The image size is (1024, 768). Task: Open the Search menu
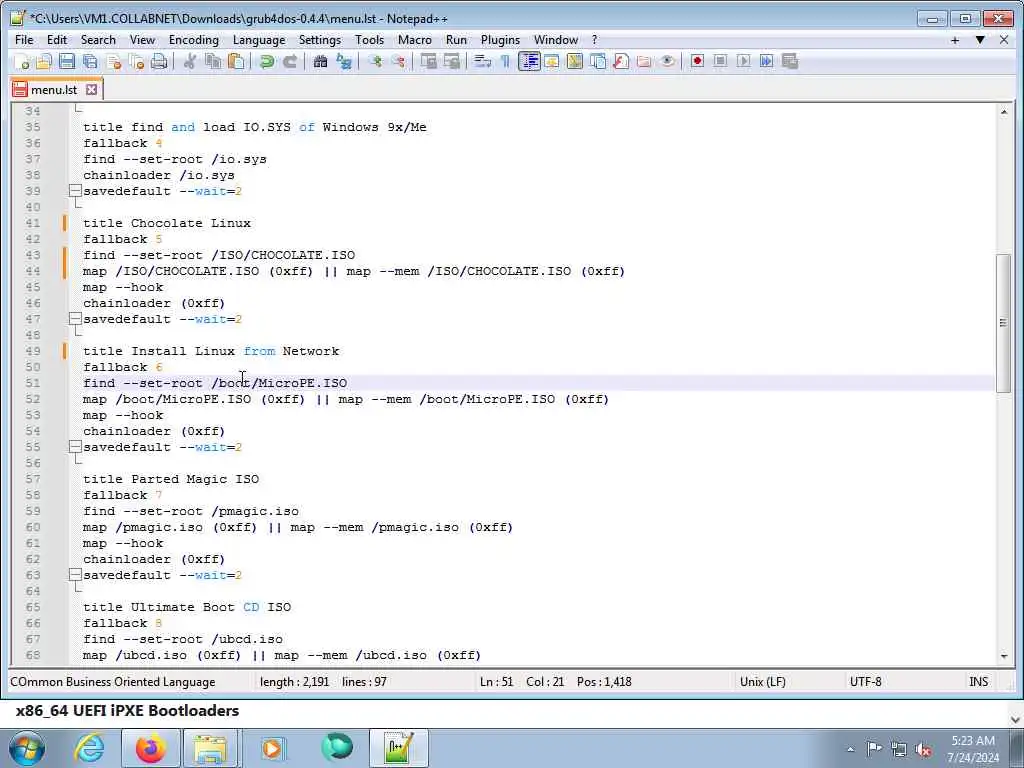tap(98, 40)
